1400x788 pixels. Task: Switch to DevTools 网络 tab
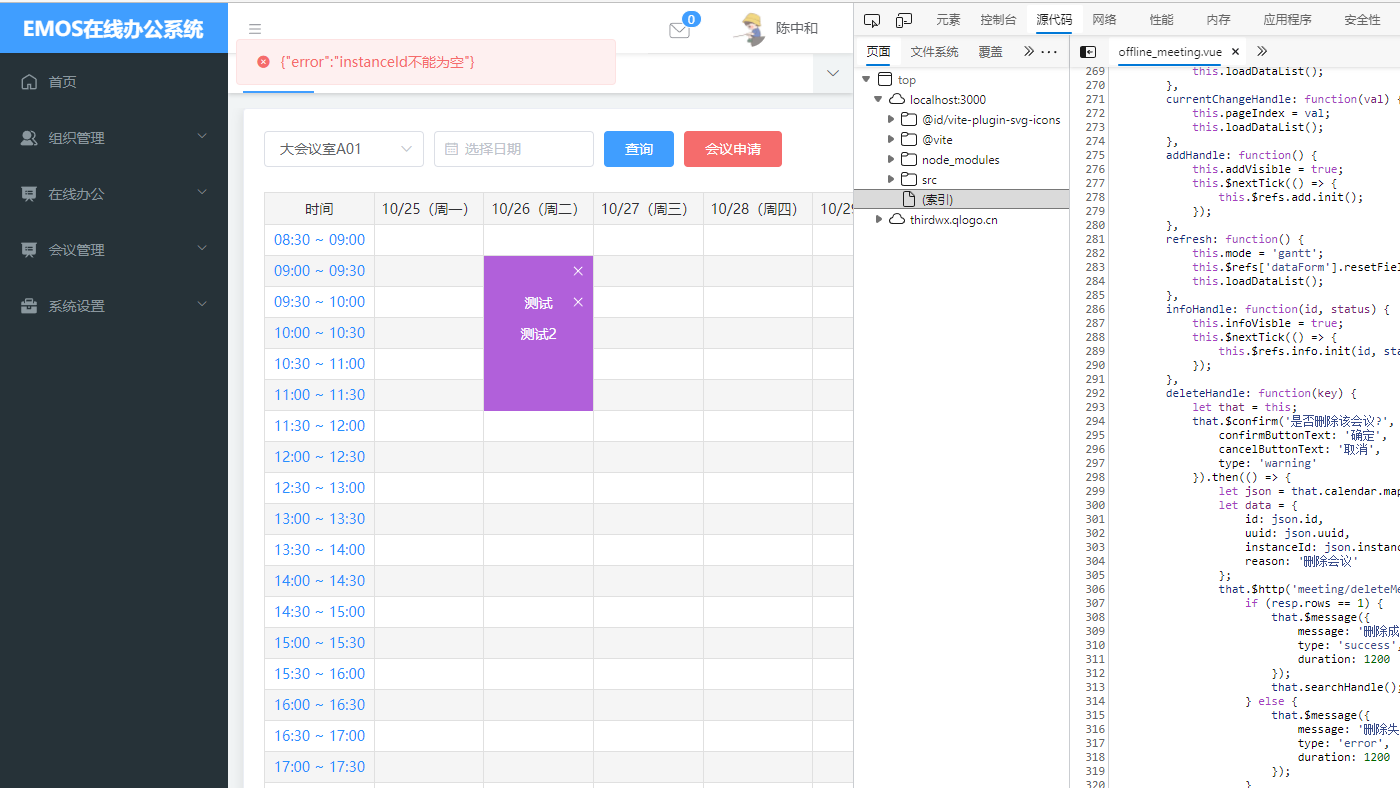pyautogui.click(x=1104, y=20)
